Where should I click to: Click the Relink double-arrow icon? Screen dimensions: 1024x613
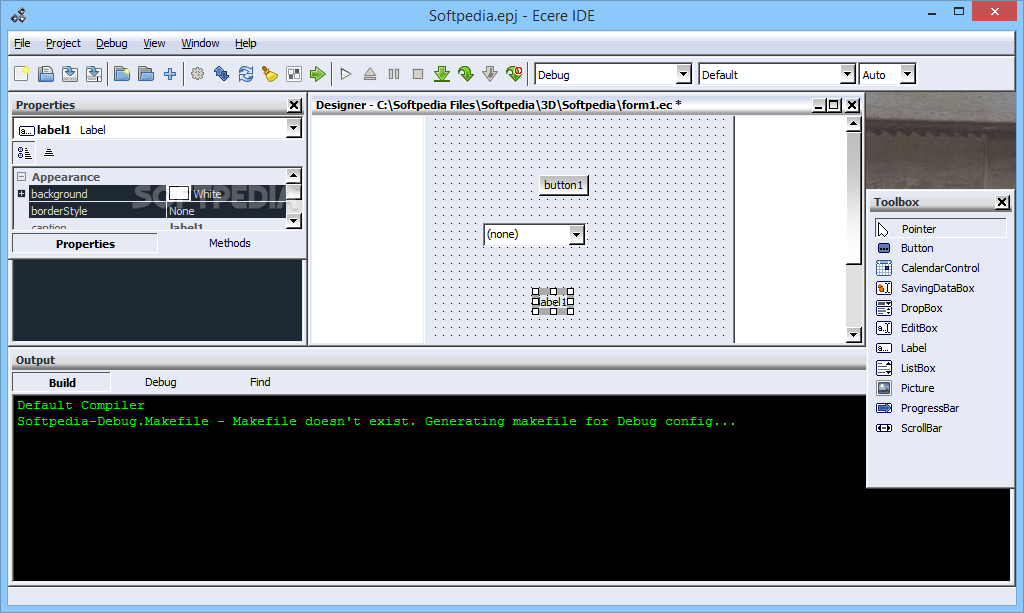point(221,74)
